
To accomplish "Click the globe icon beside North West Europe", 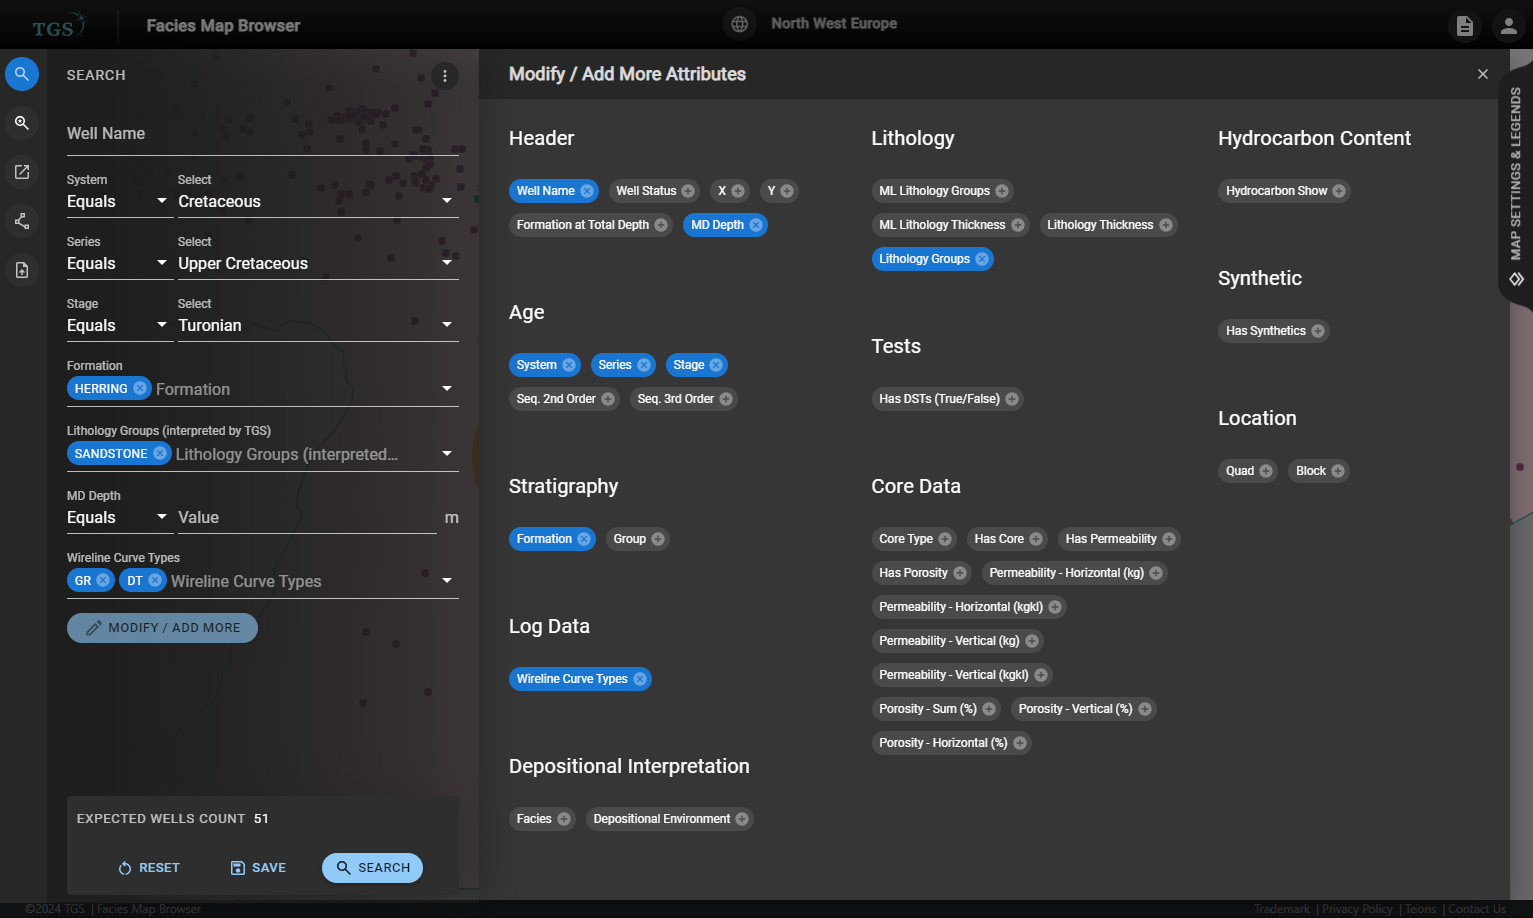I will click(739, 23).
